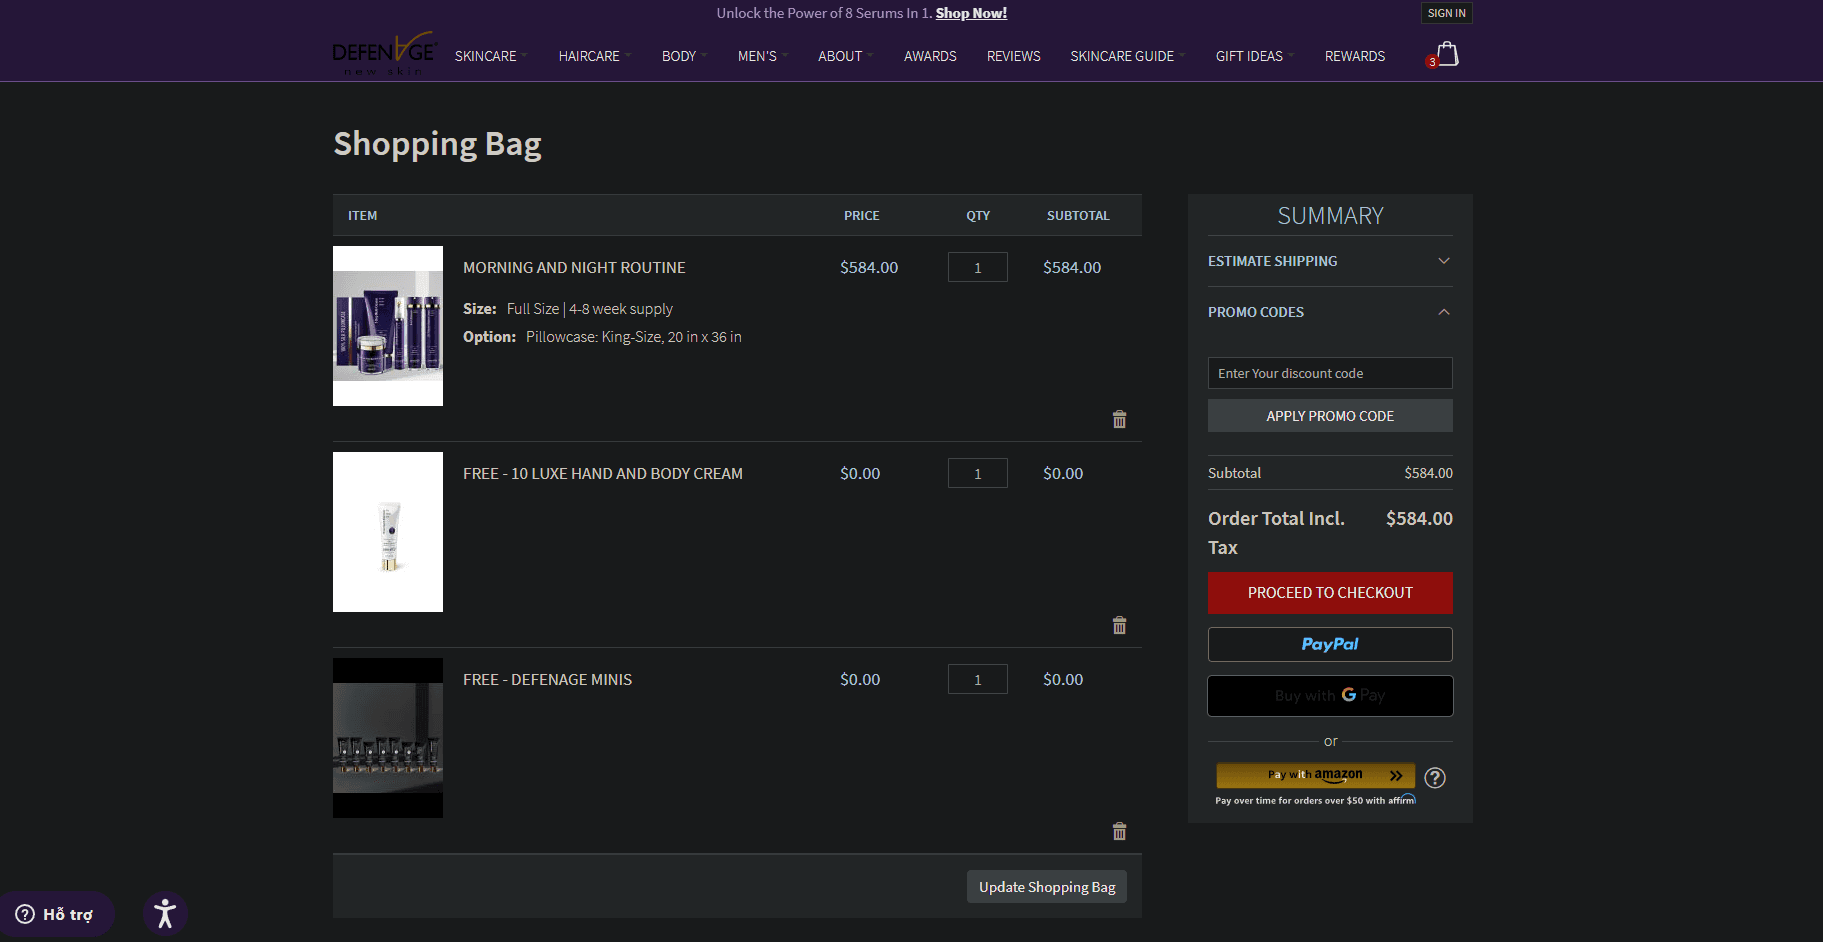Expand Estimate Shipping section
The width and height of the screenshot is (1823, 942).
pos(1330,261)
